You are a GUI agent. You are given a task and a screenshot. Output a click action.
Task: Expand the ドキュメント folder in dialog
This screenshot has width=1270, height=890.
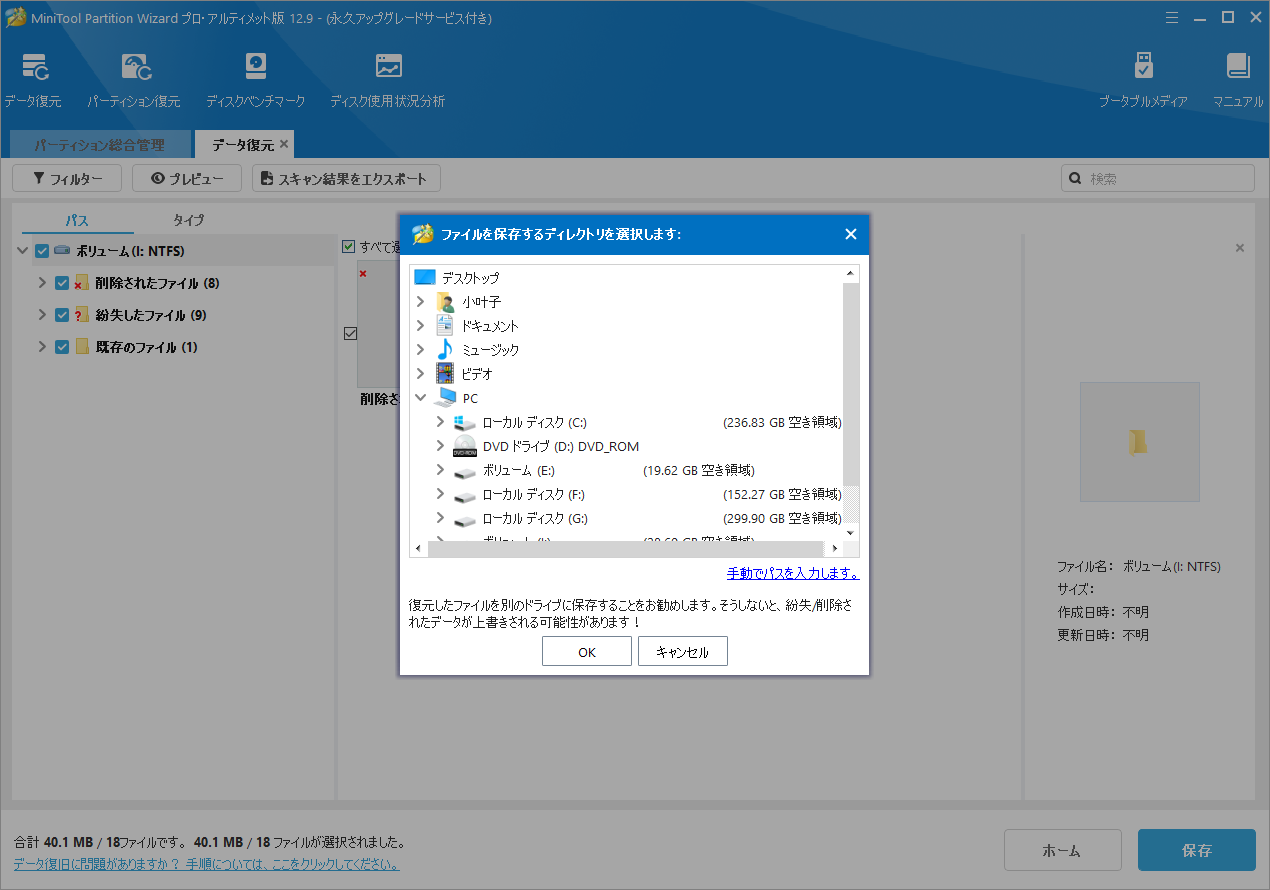(421, 326)
